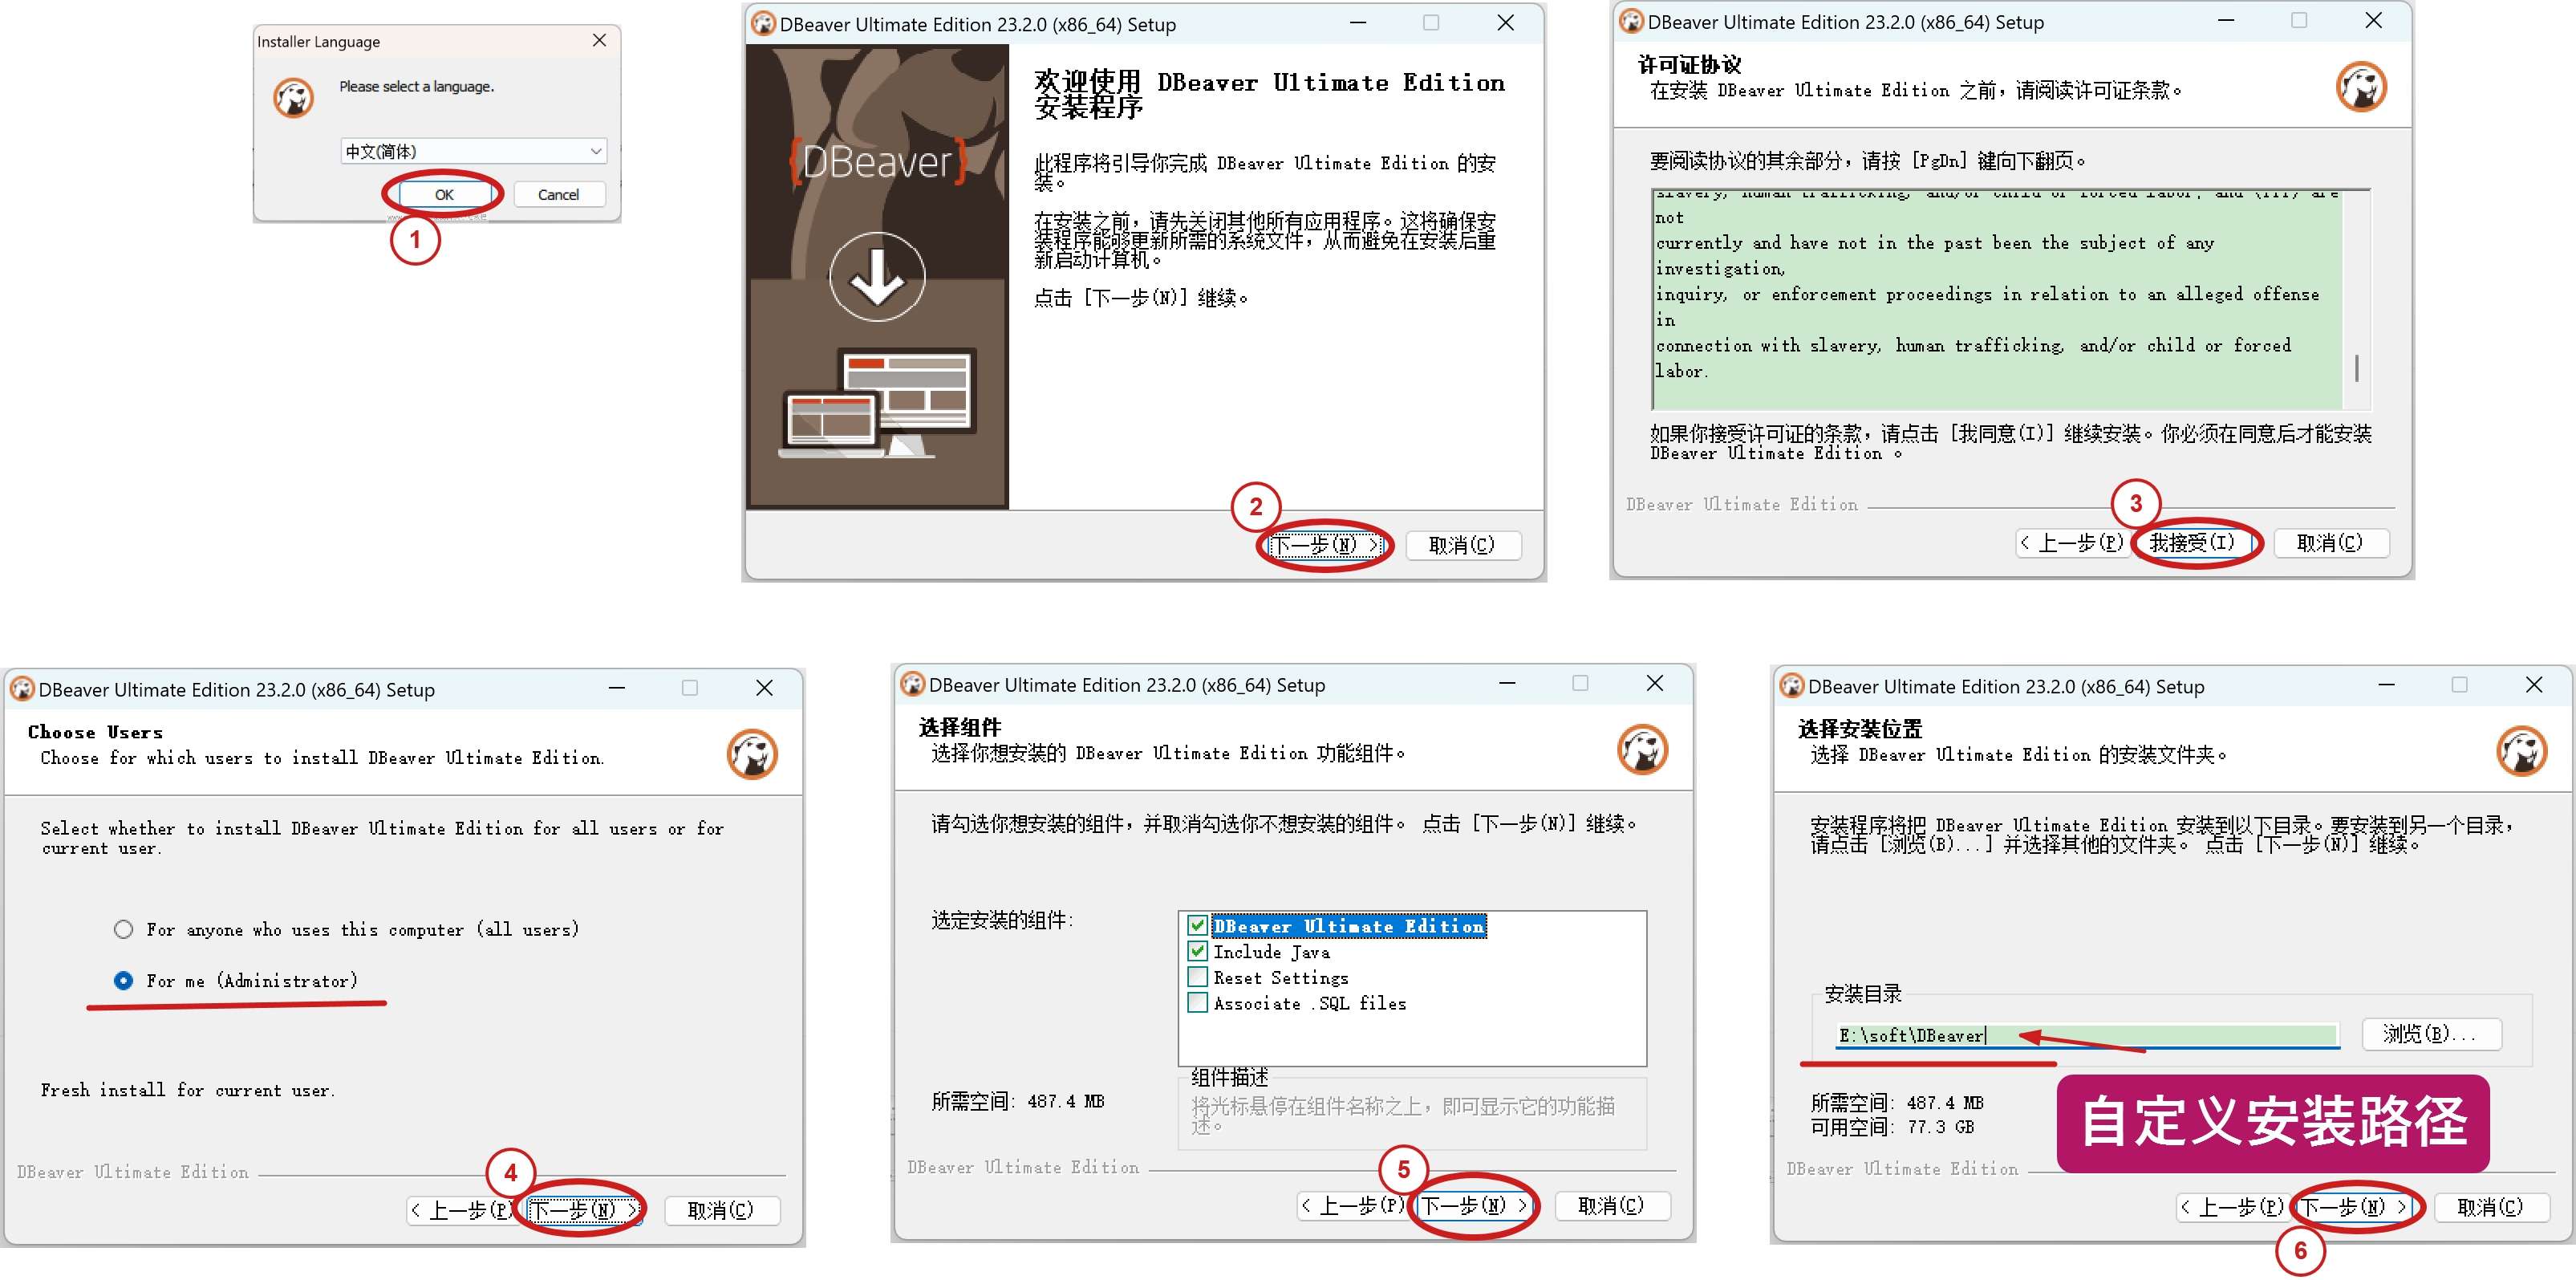Click 下一步(N) in the welcome setup window
Screen dimensions: 2576x1280
tap(1325, 545)
